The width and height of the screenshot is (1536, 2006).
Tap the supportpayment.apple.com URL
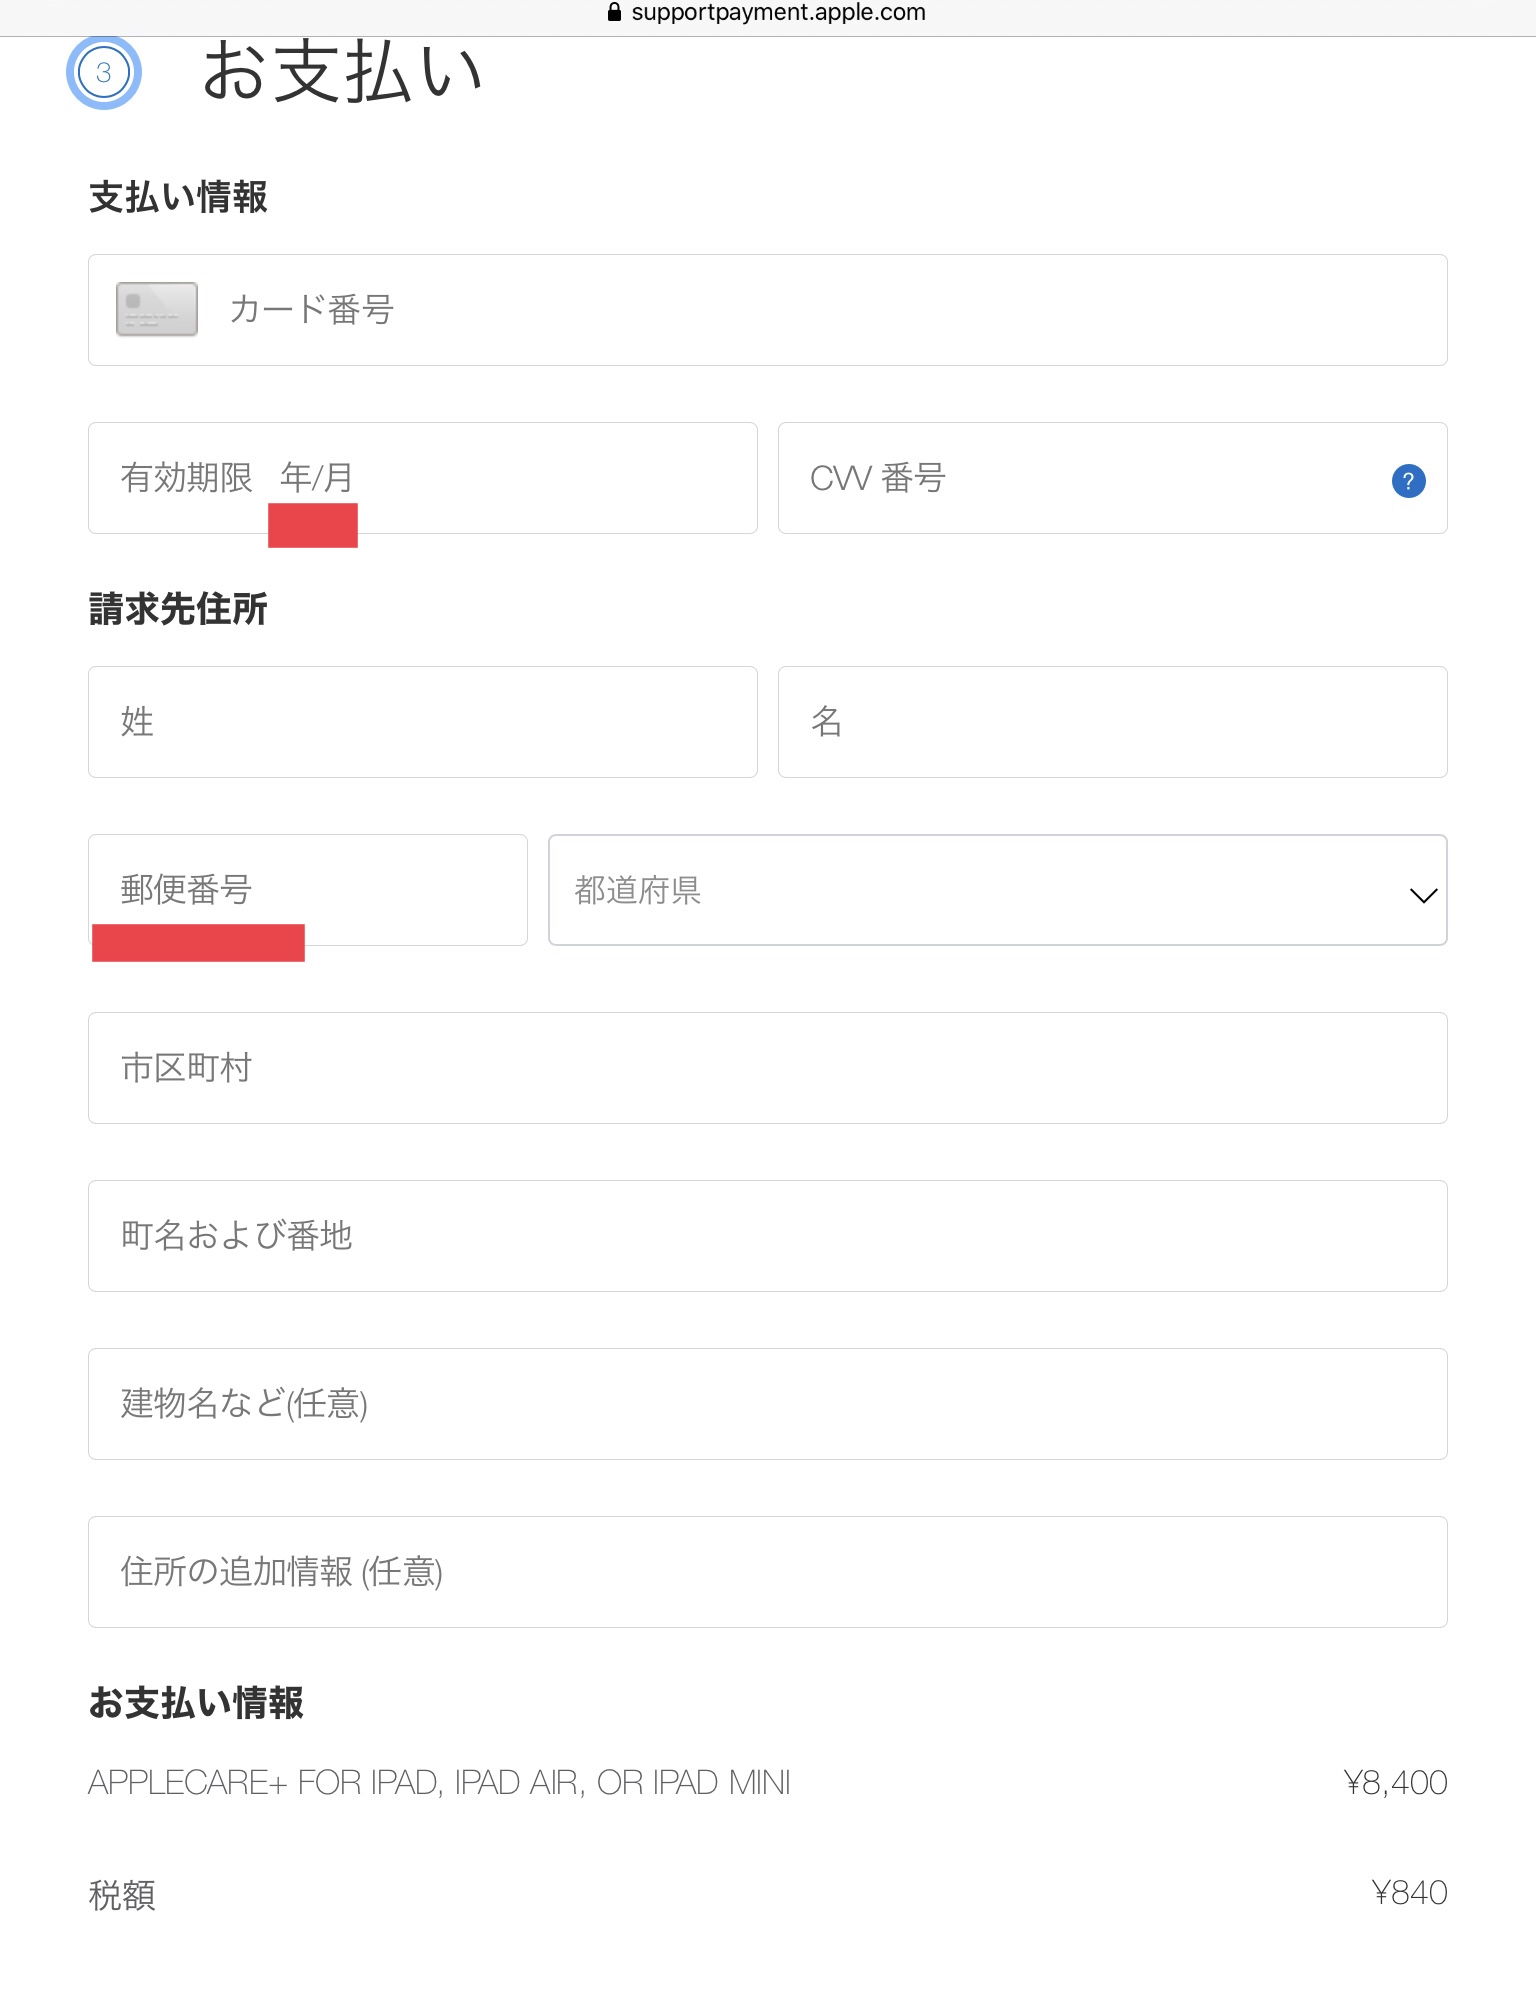[x=778, y=12]
